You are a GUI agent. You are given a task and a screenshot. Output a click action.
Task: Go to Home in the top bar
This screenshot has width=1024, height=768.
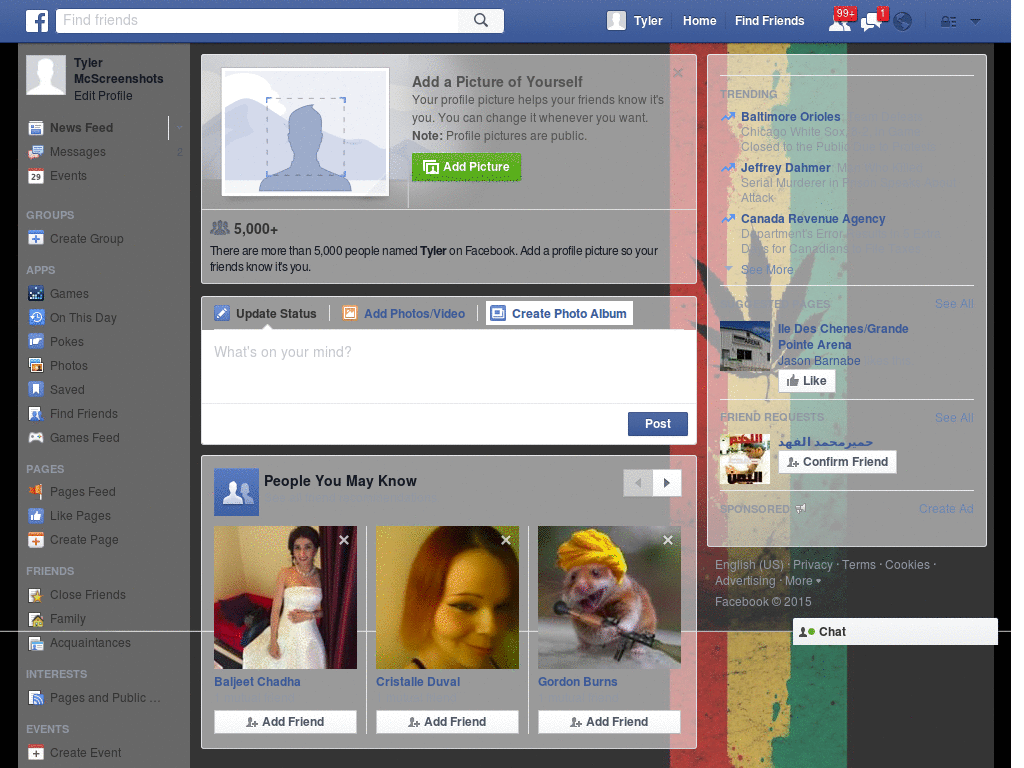click(x=699, y=21)
